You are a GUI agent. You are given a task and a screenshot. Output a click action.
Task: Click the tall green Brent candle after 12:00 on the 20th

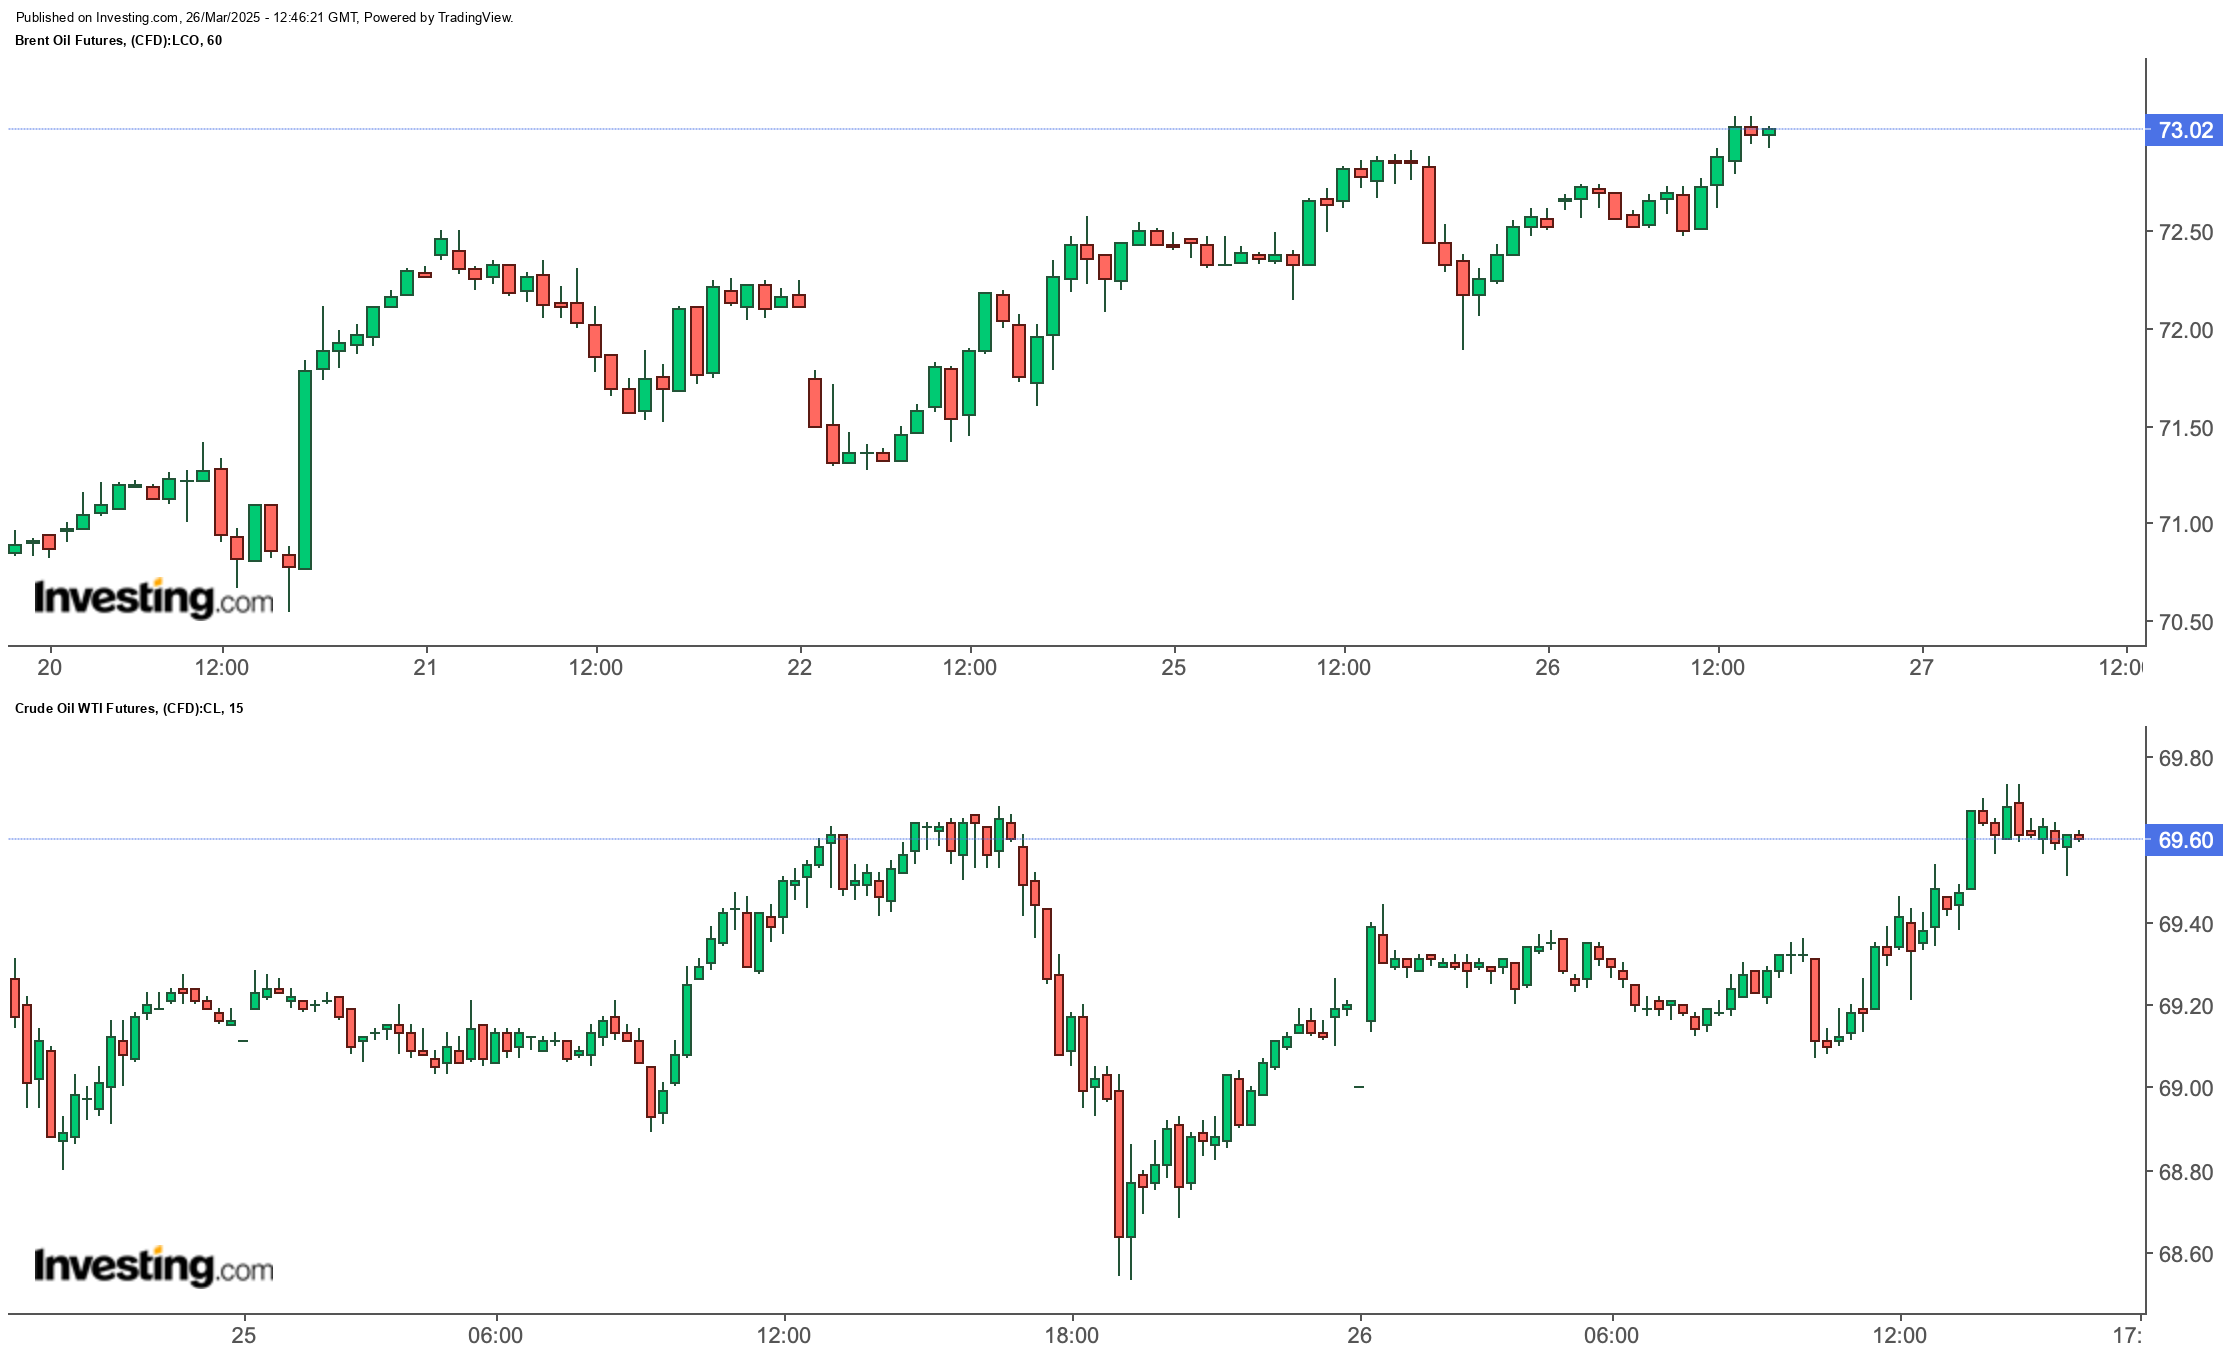point(305,470)
